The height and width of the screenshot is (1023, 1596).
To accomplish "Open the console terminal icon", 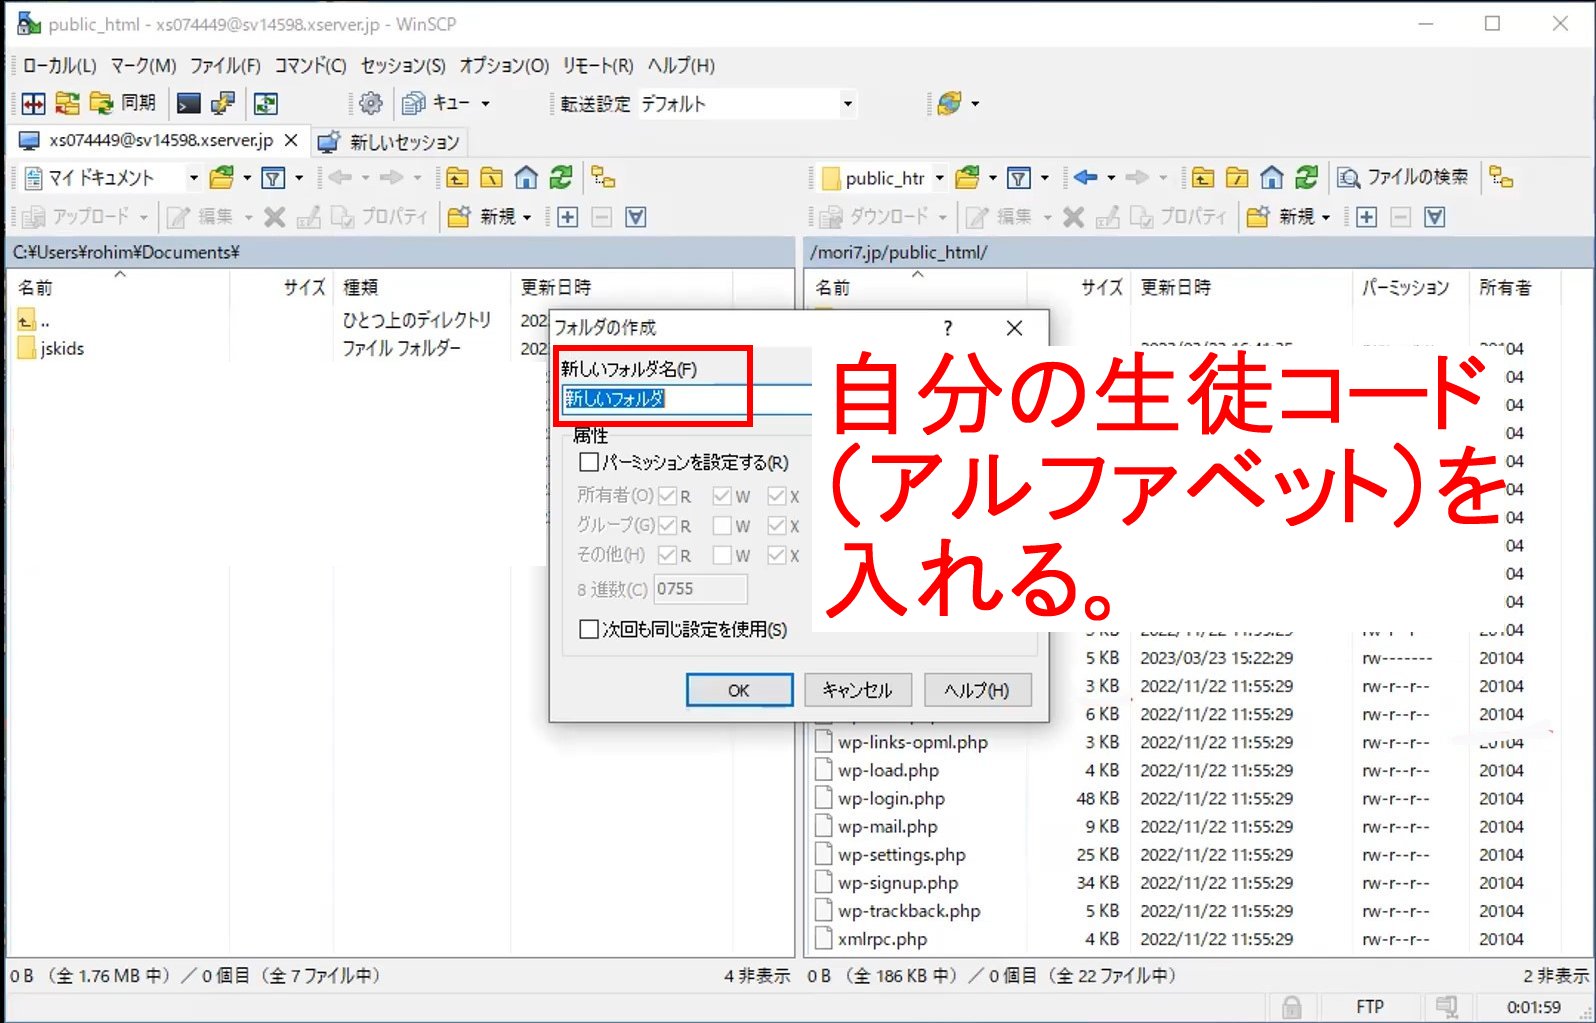I will (x=188, y=103).
